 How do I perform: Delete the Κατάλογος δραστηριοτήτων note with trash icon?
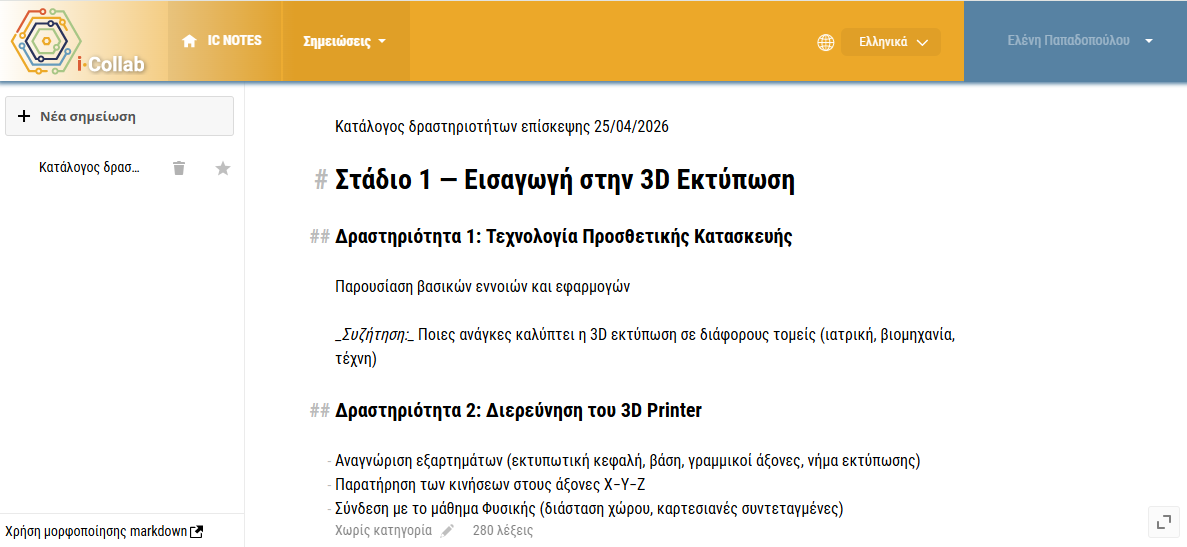click(179, 168)
